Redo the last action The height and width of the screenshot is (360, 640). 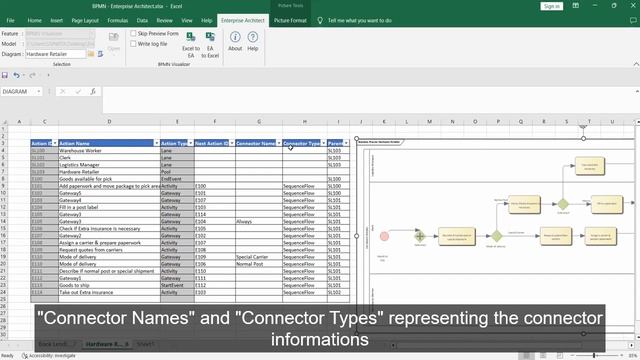[32, 75]
